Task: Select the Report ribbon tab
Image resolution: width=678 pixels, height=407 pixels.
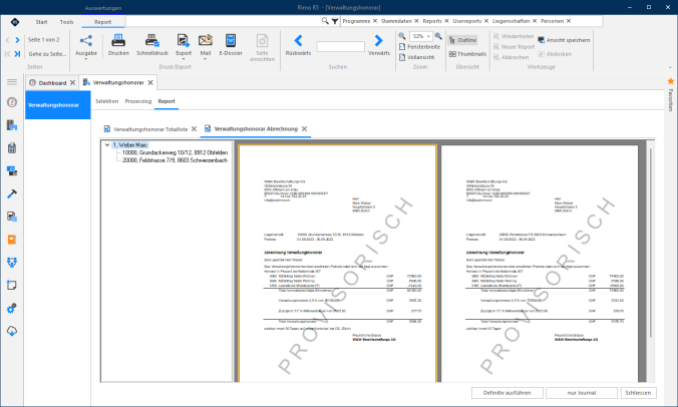Action: coord(103,22)
